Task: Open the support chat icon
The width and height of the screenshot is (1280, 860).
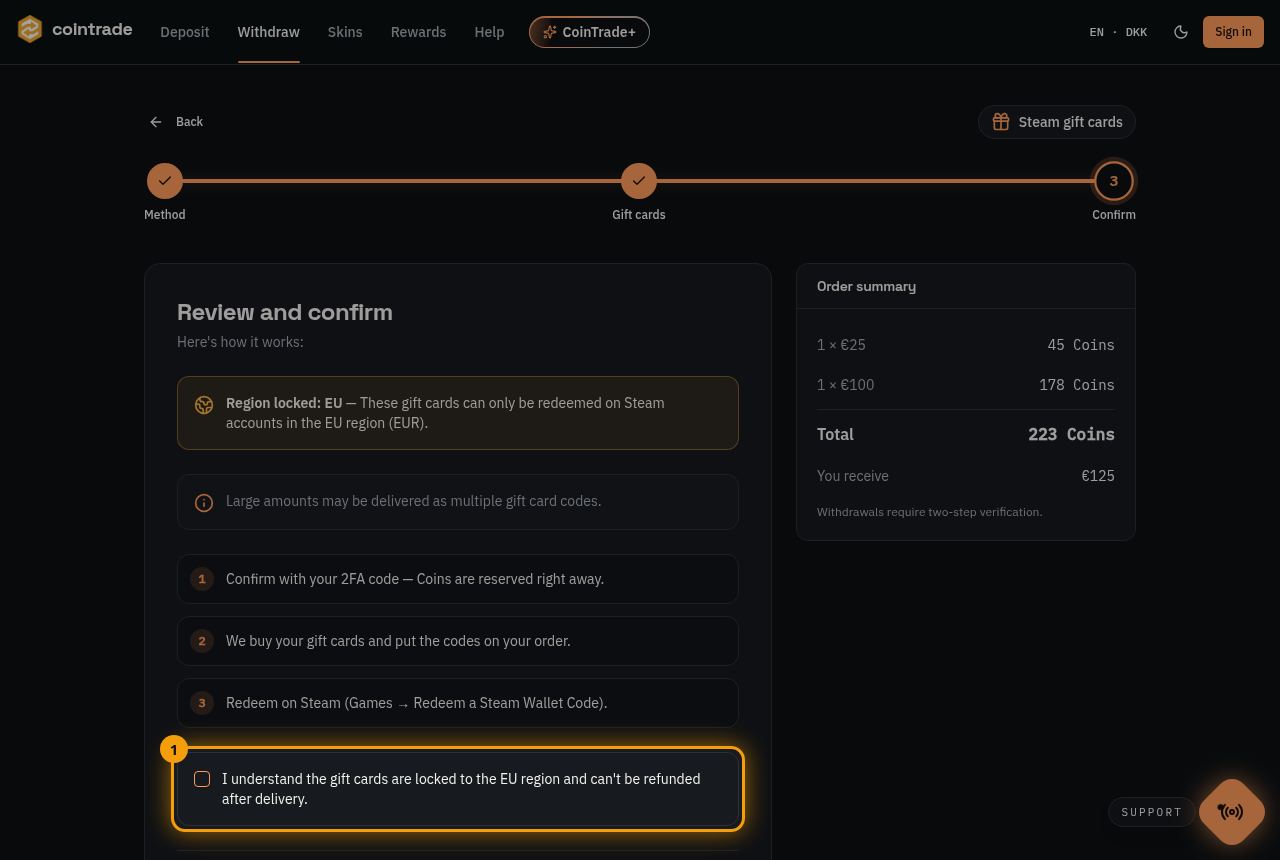Action: [x=1231, y=812]
